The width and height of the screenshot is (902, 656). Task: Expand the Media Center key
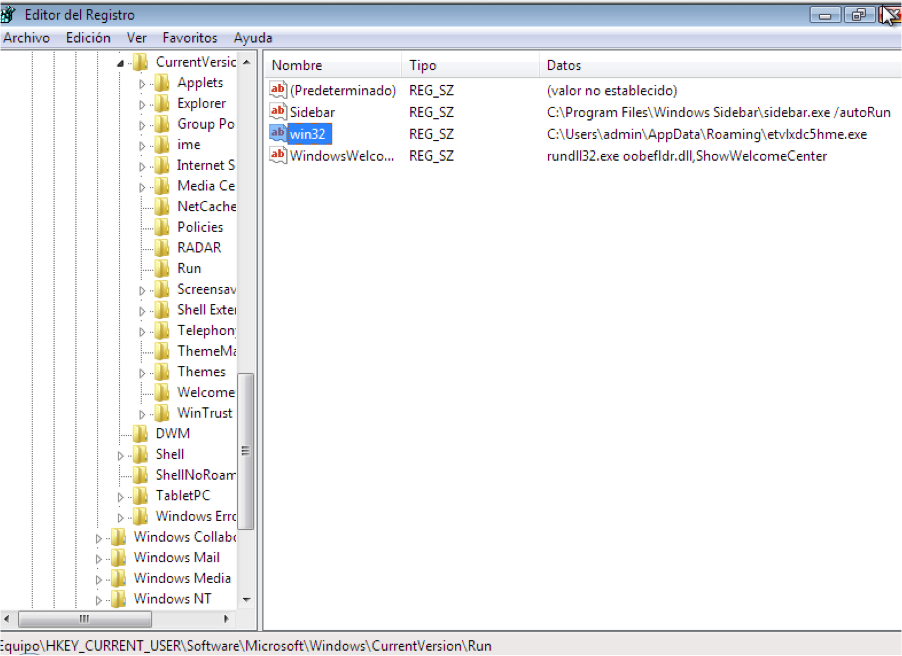click(x=142, y=188)
